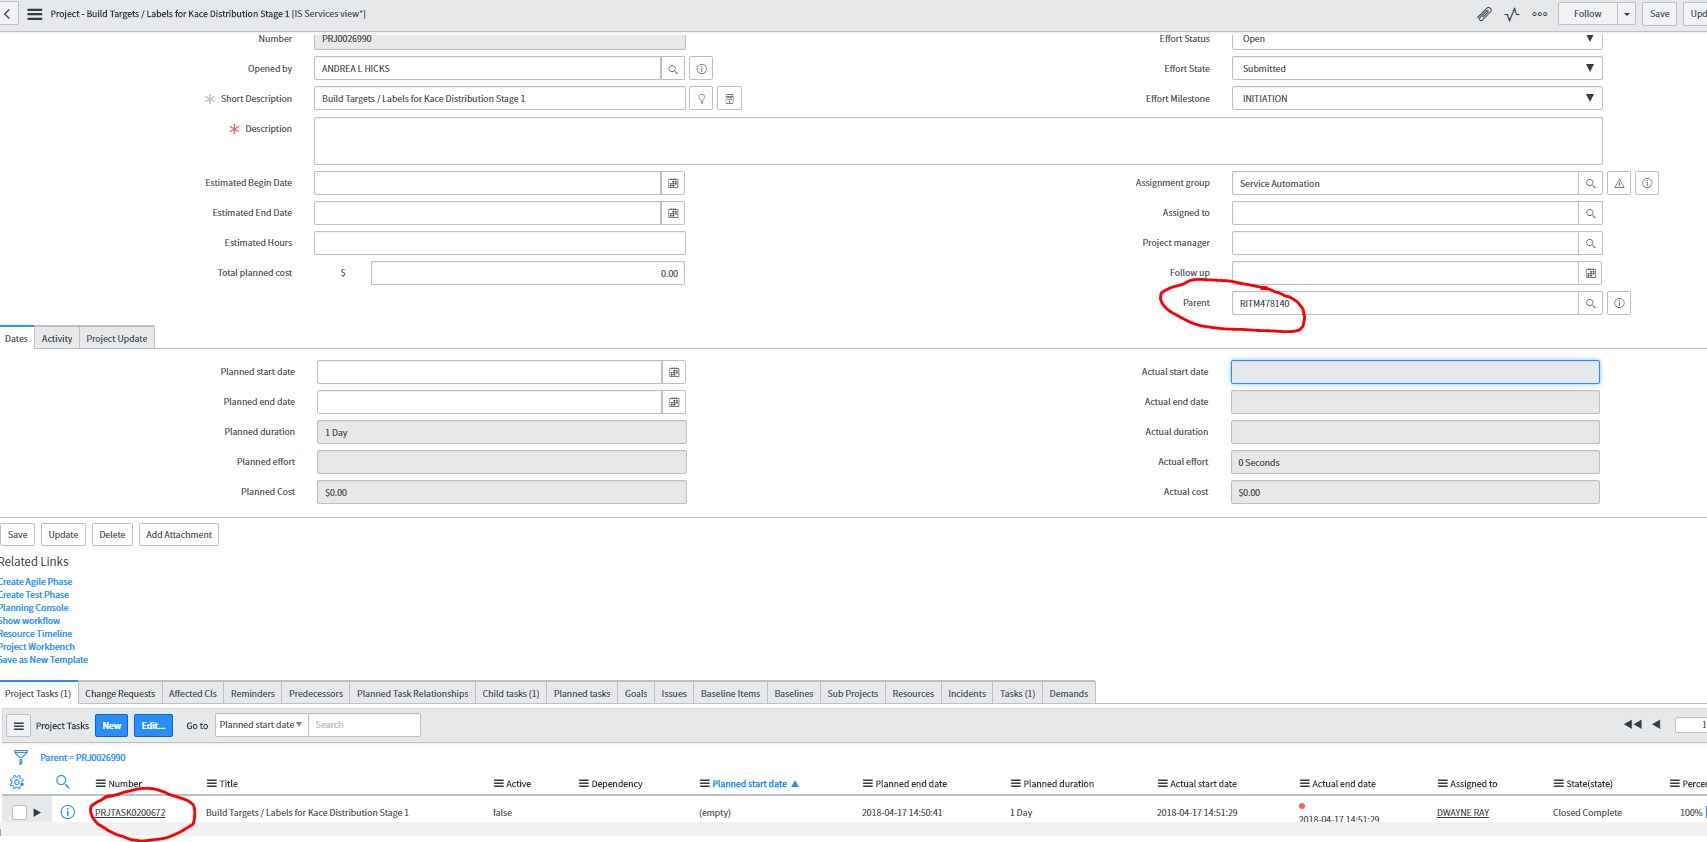Show info for Opened by user

click(x=702, y=69)
